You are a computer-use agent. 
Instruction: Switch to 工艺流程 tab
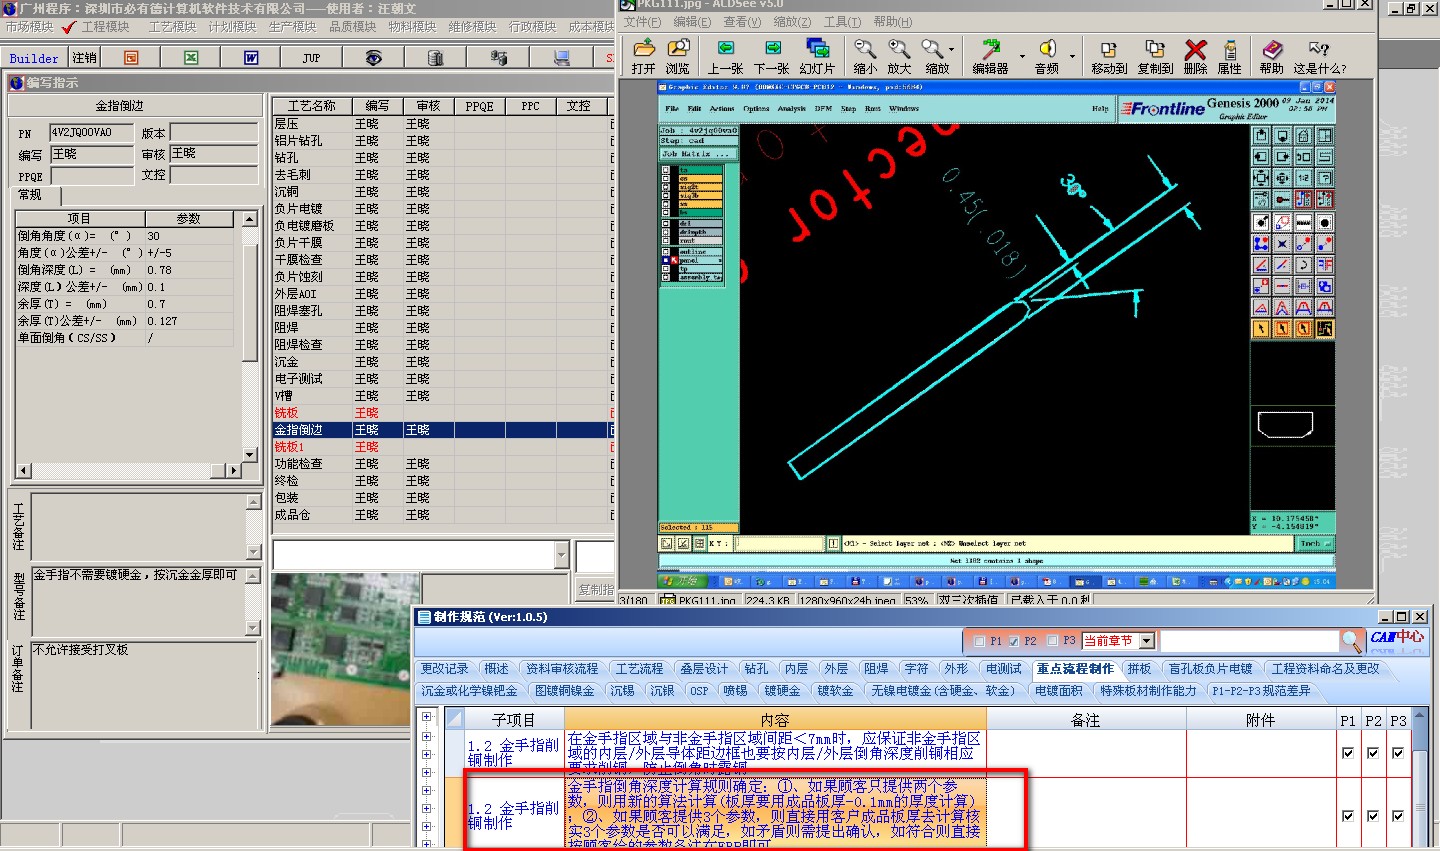click(640, 669)
